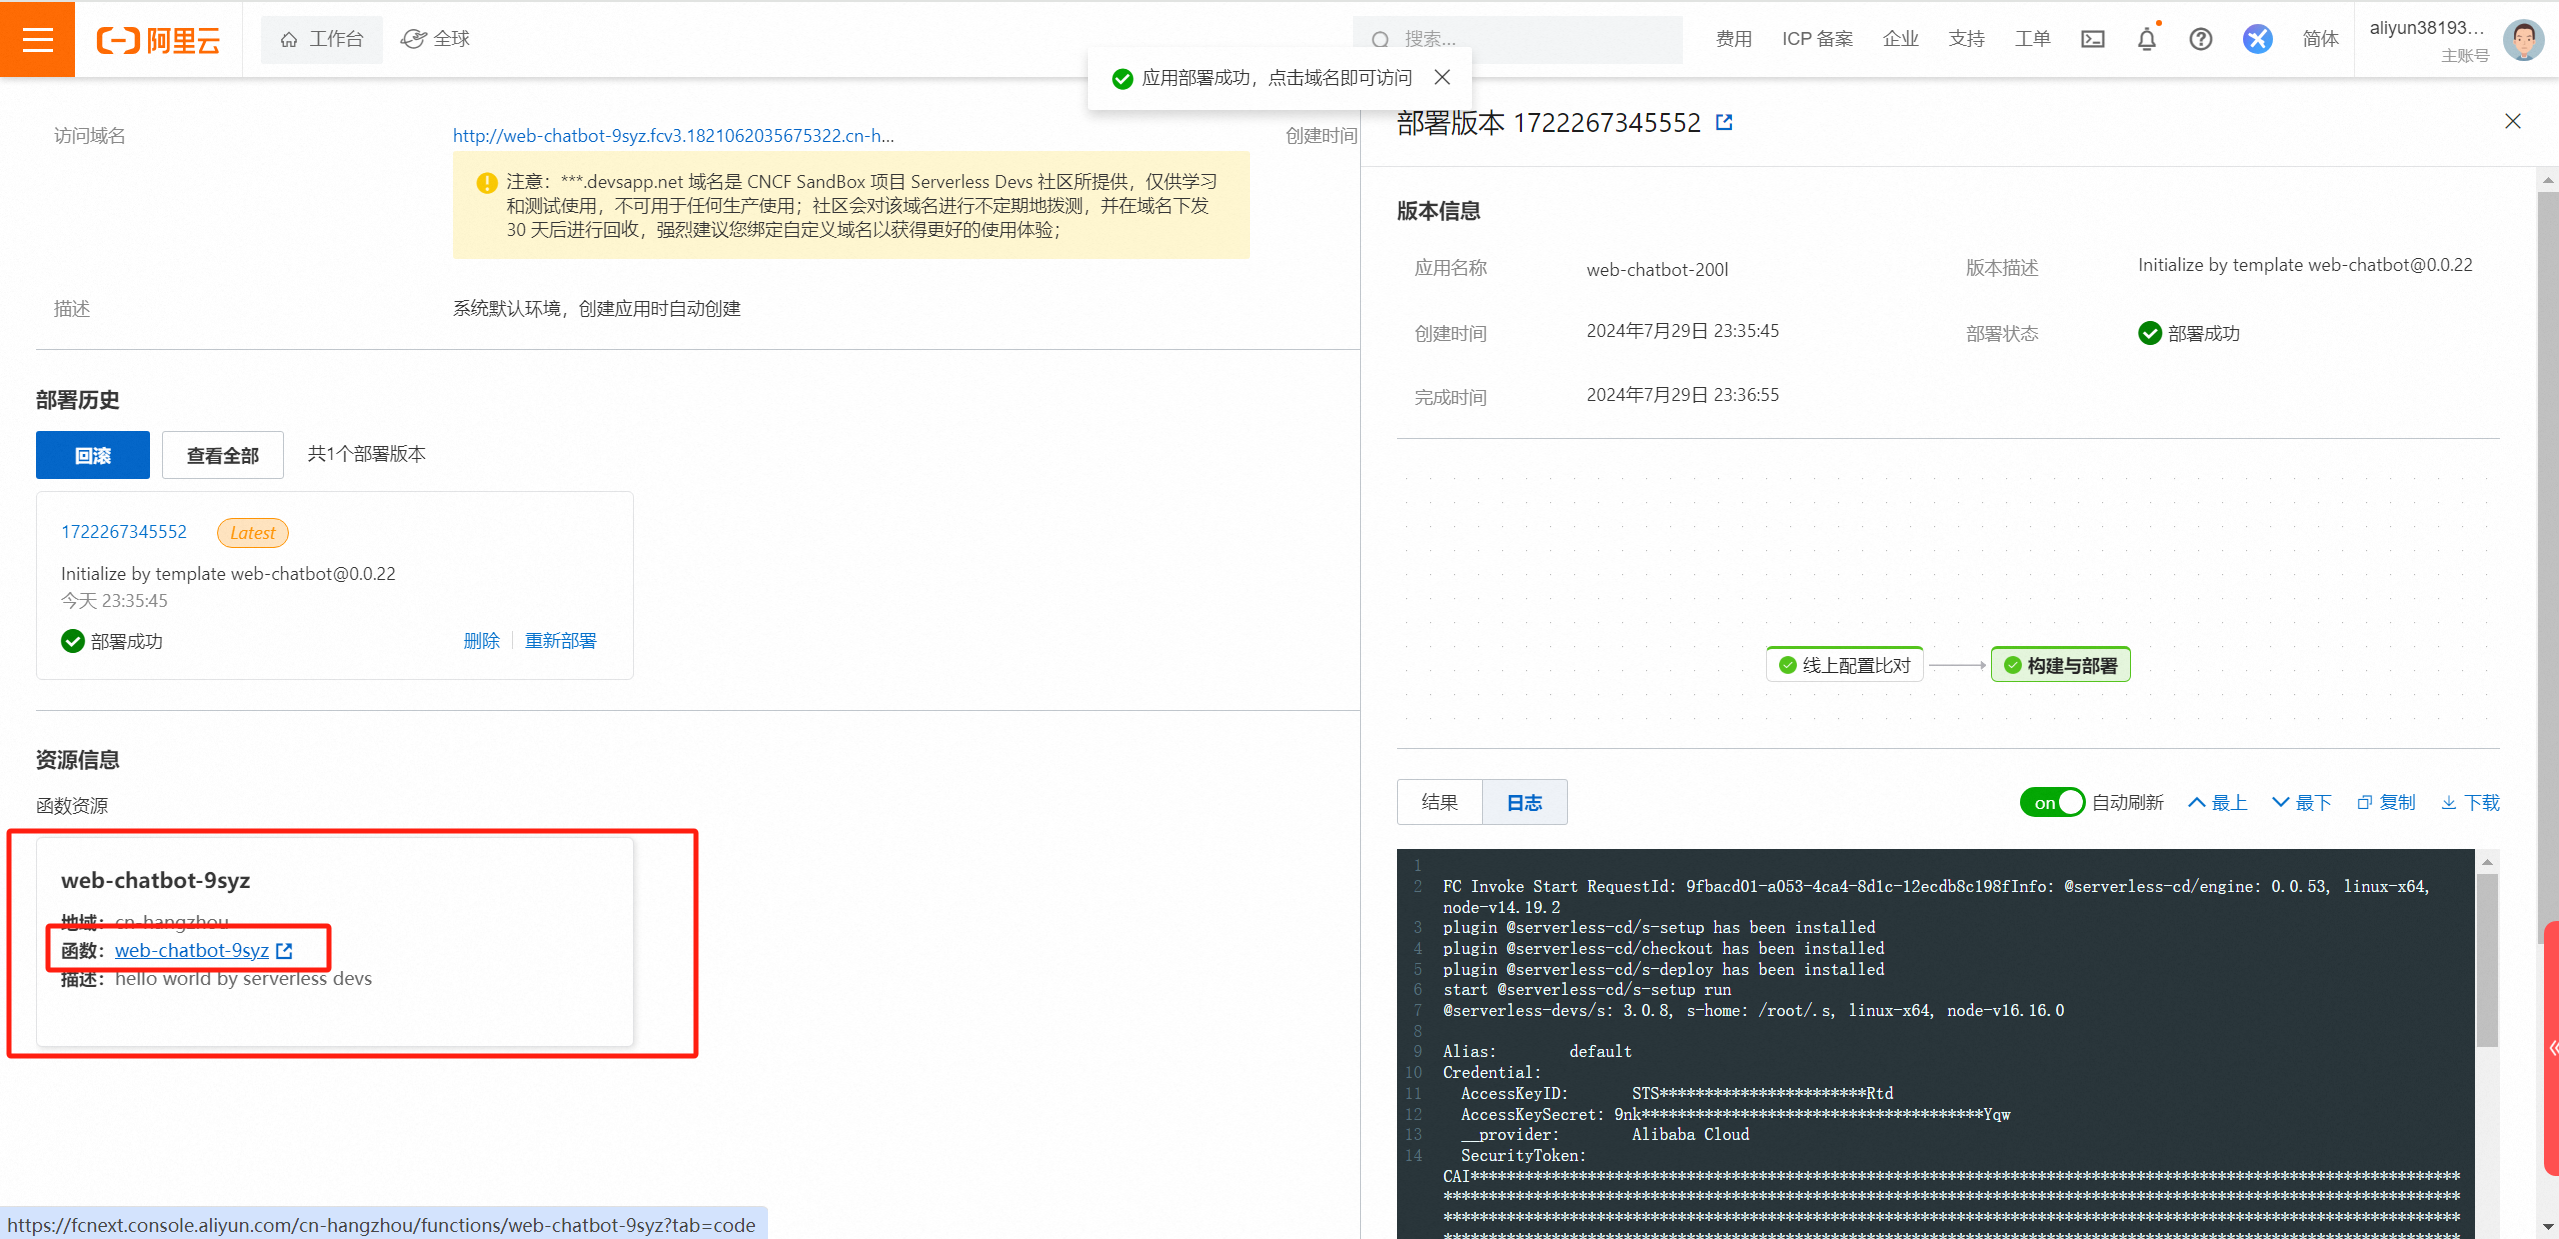The image size is (2559, 1239).
Task: Jump to bottom of log with 最下
Action: pyautogui.click(x=2301, y=802)
